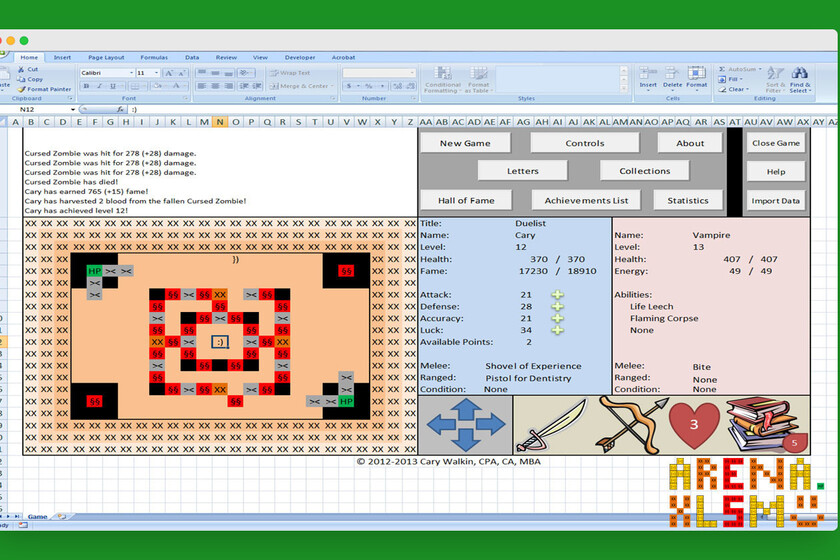Image resolution: width=840 pixels, height=560 pixels.
Task: Open the Find & Select dropdown
Action: click(800, 79)
